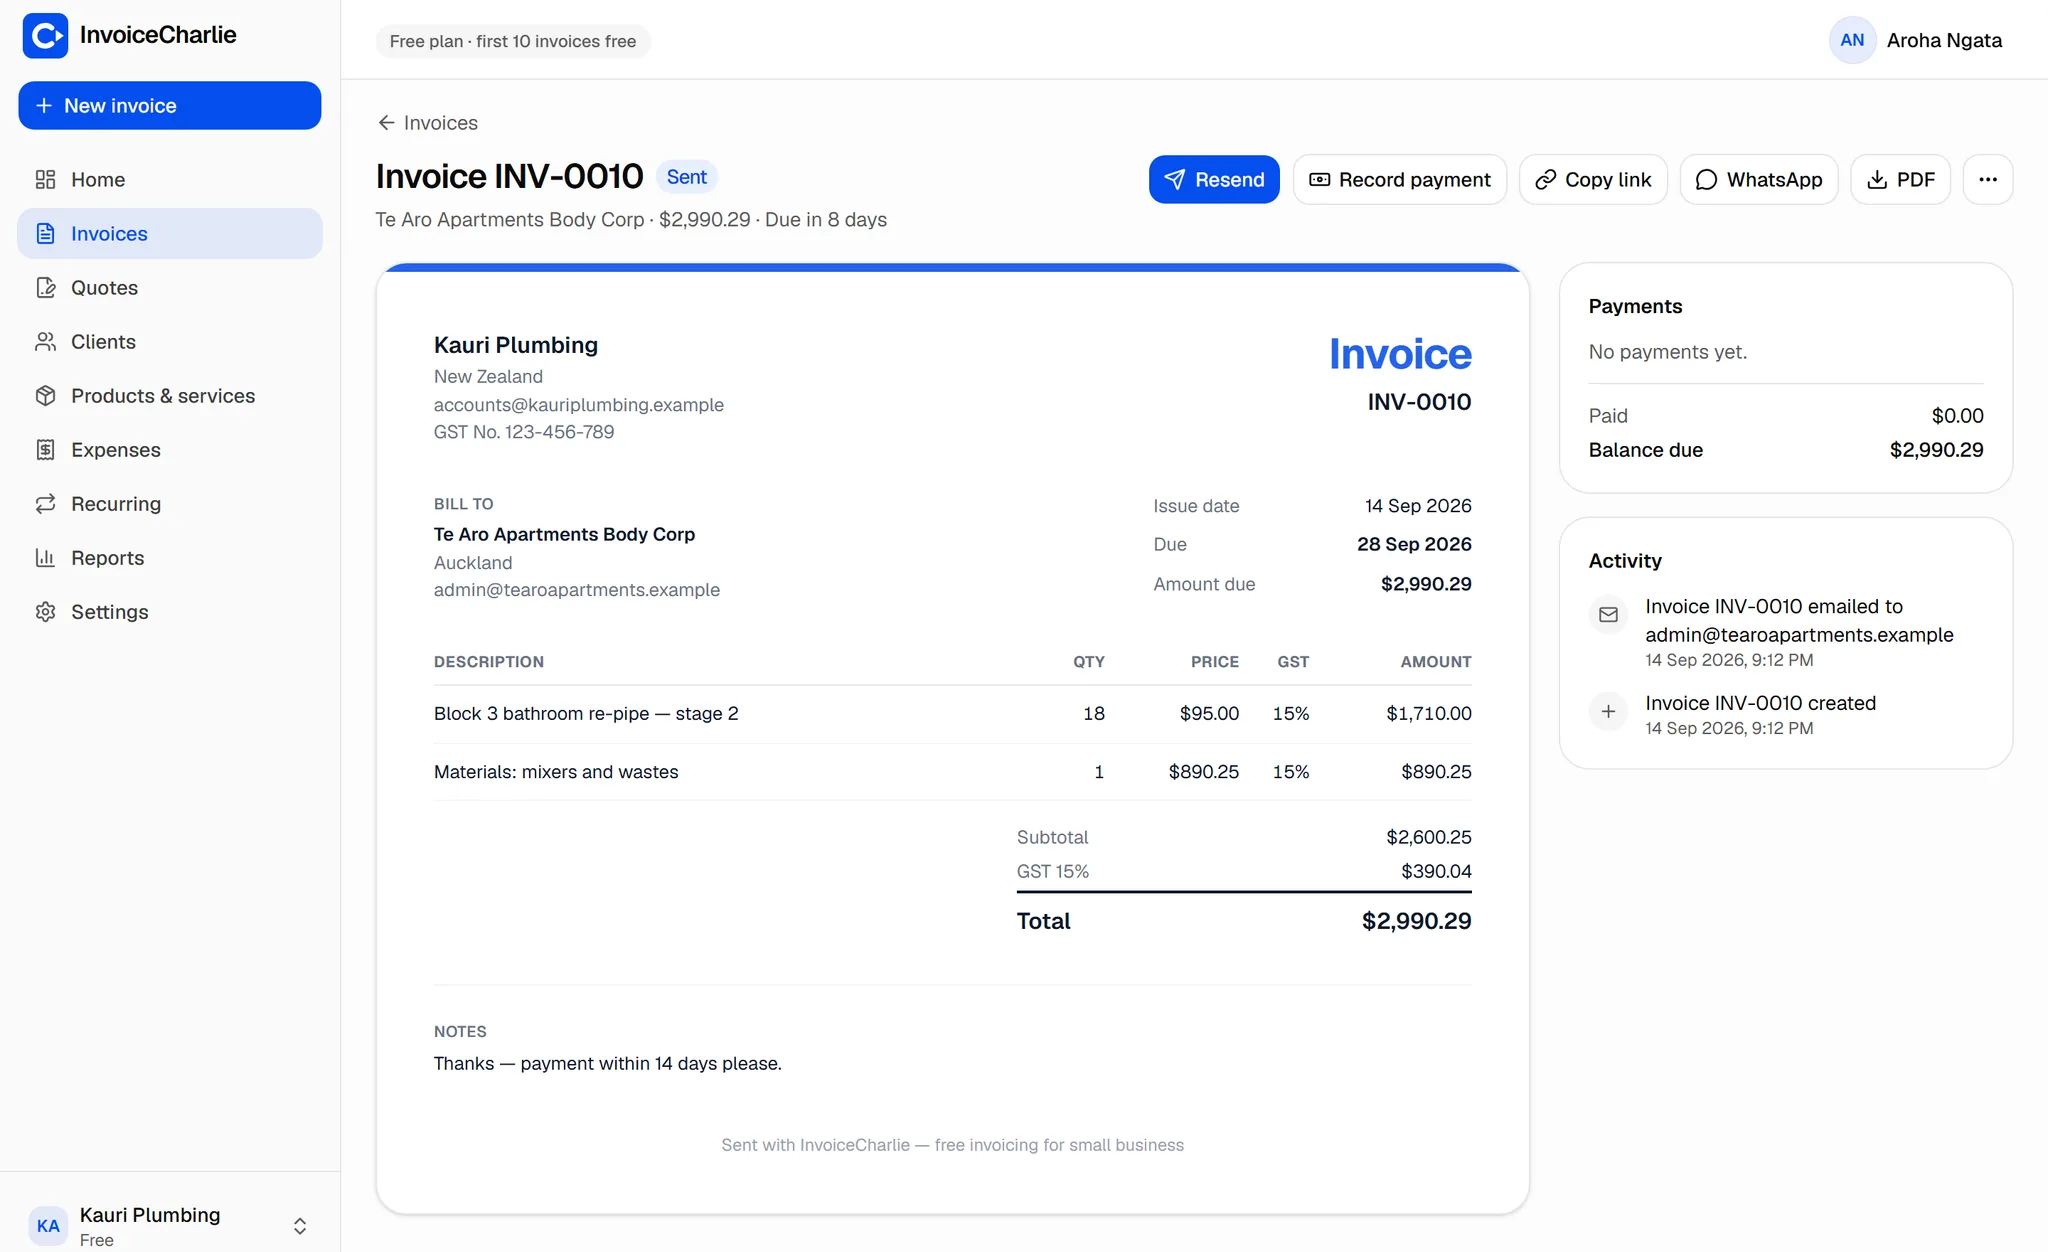Click the Products & services box icon
Image resolution: width=2048 pixels, height=1252 pixels.
[45, 396]
